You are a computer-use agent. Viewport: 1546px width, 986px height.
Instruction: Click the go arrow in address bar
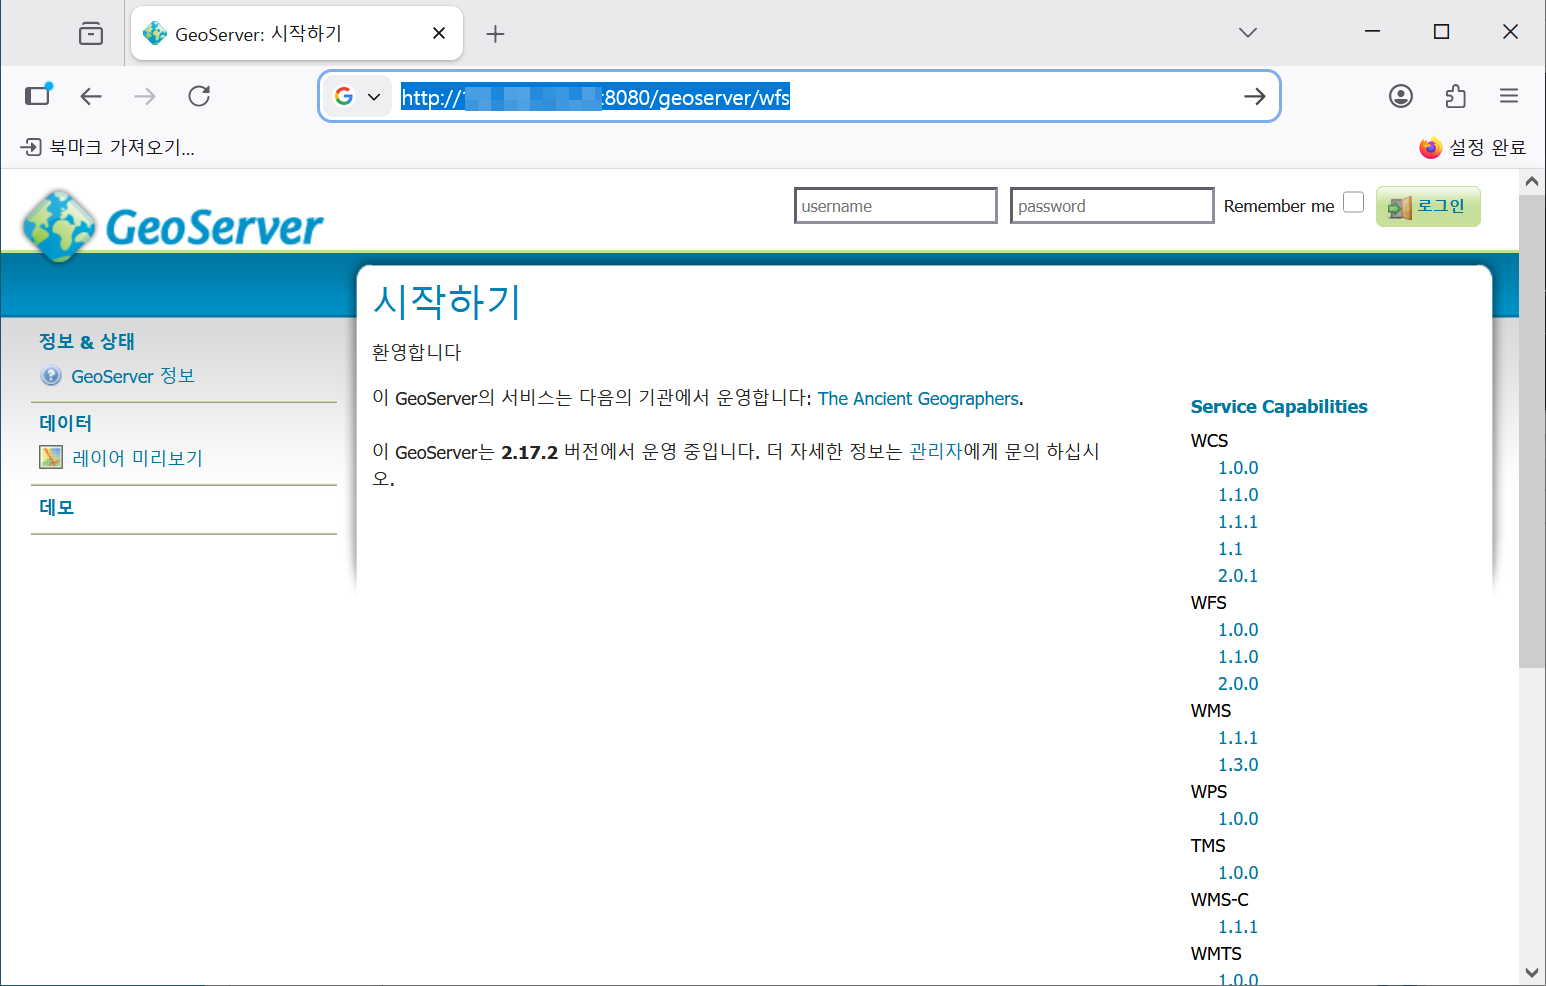(x=1254, y=96)
